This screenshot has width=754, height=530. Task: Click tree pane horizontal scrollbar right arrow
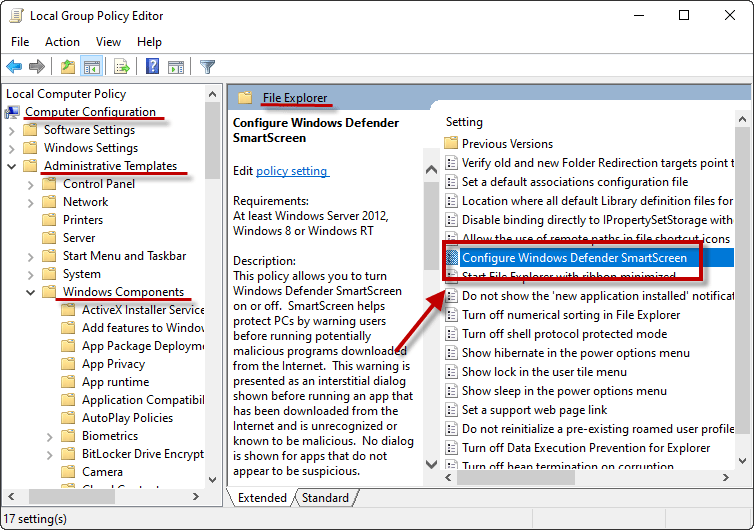196,496
